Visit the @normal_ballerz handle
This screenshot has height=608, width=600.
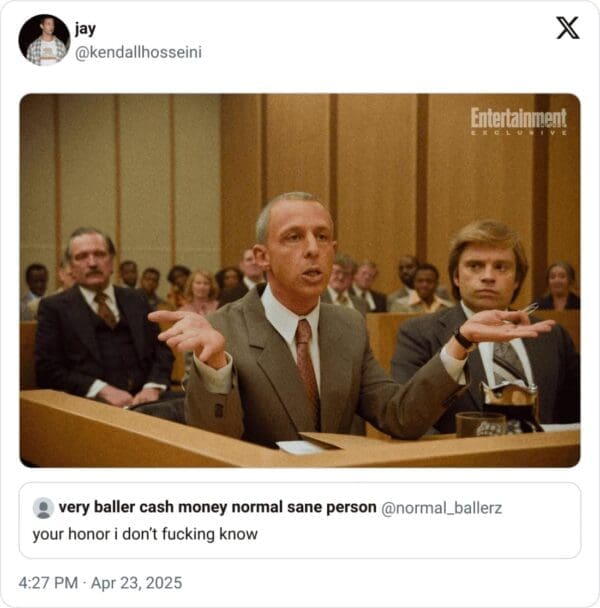click(441, 508)
